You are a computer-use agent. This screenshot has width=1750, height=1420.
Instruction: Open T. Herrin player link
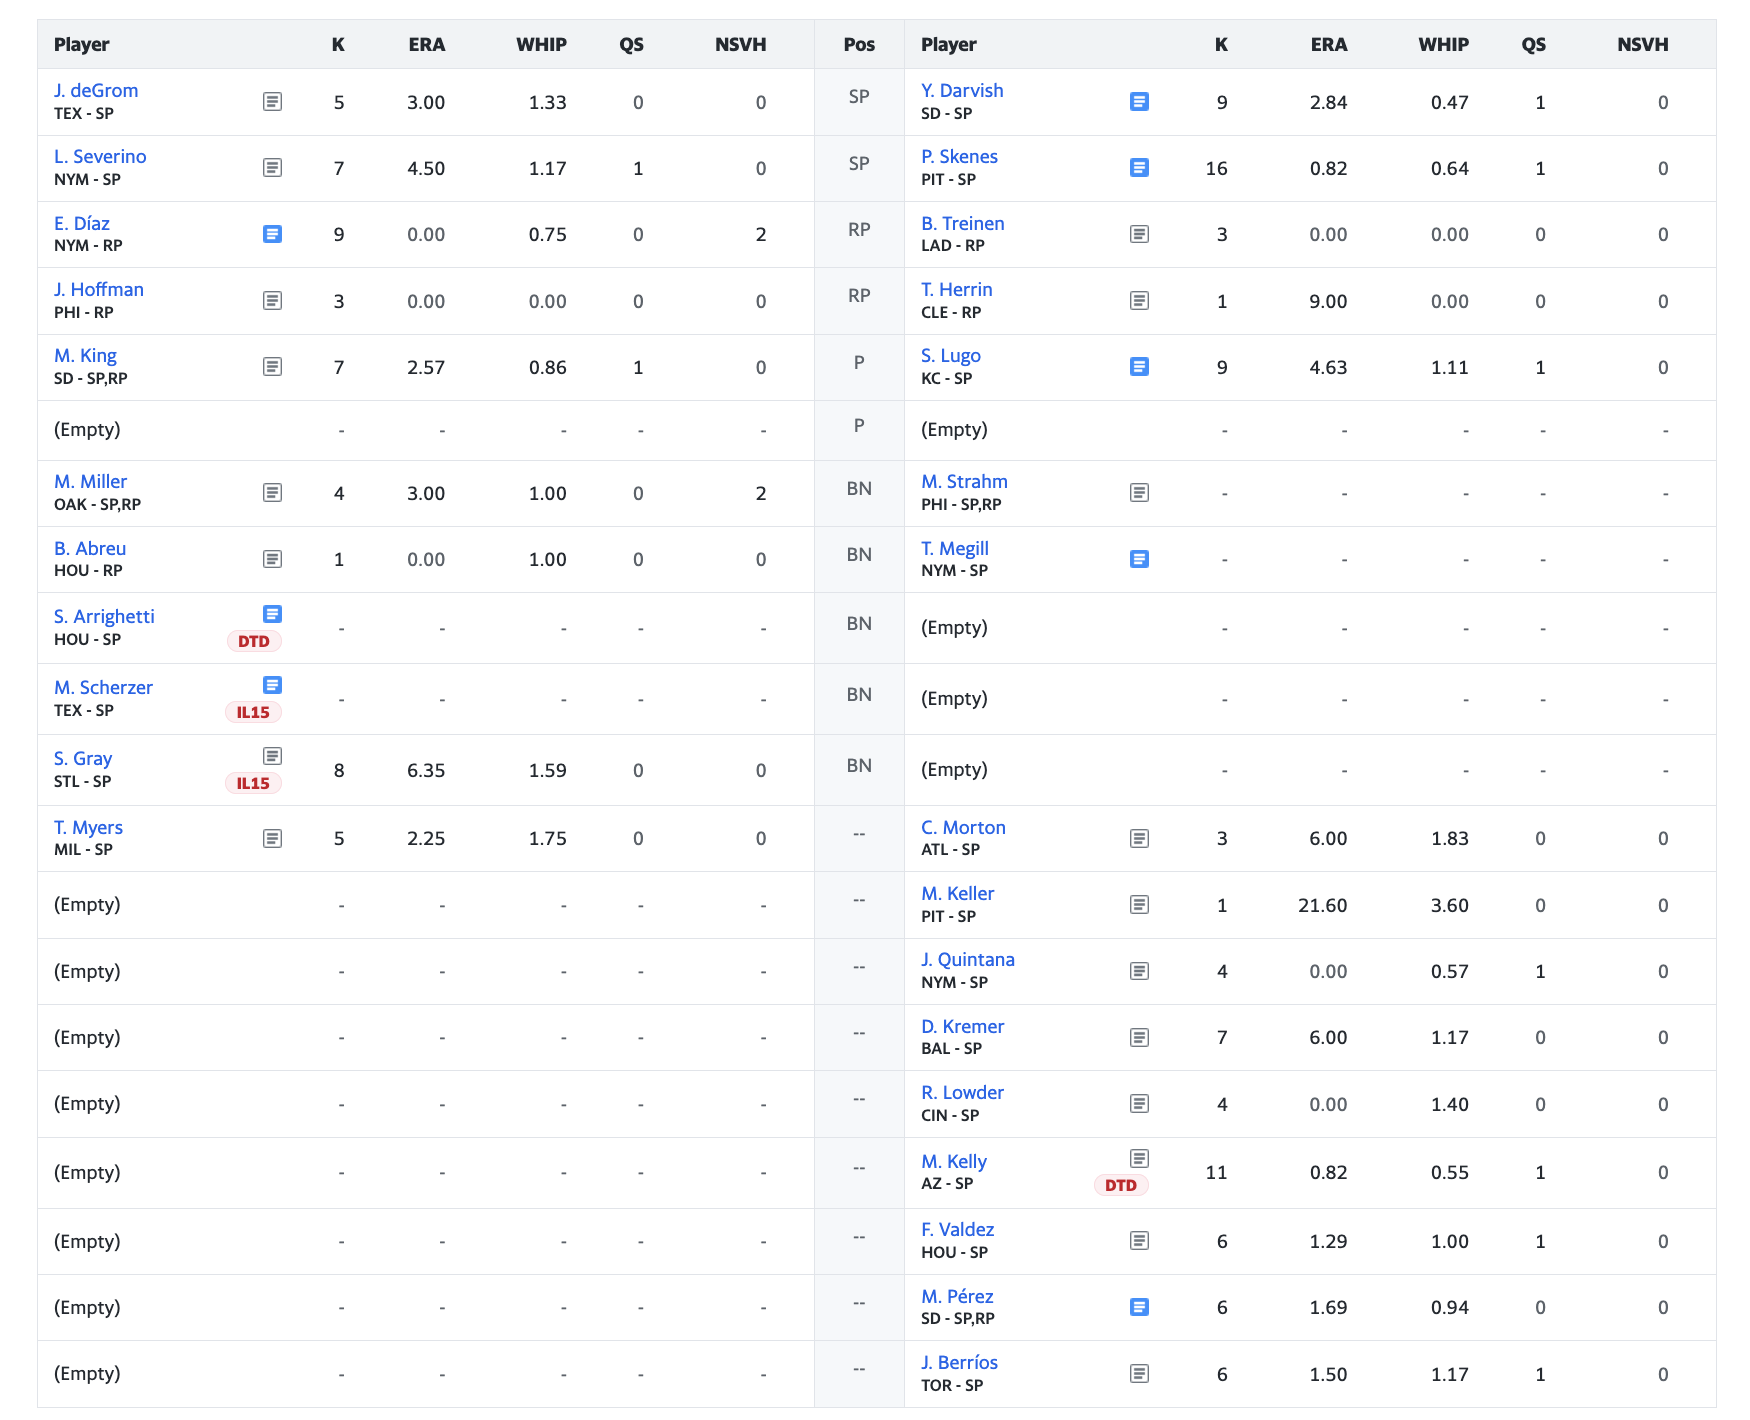point(957,289)
